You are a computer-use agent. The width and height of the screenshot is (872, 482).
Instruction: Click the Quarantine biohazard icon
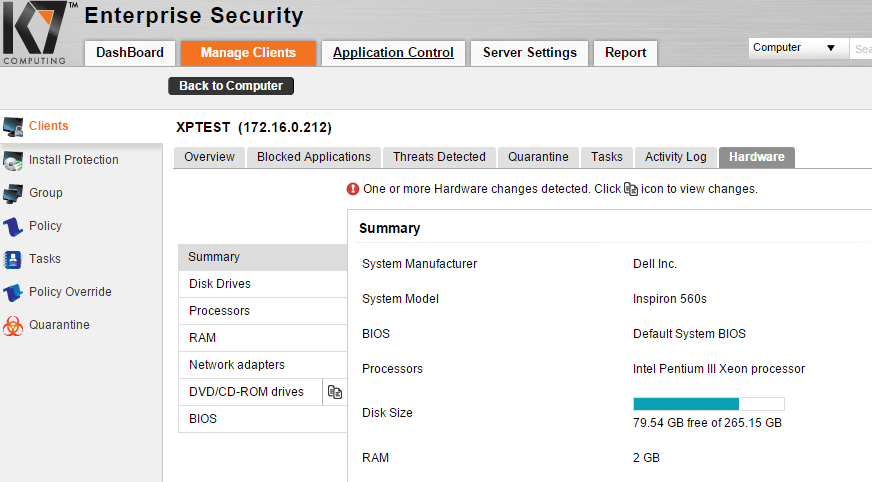pyautogui.click(x=13, y=325)
